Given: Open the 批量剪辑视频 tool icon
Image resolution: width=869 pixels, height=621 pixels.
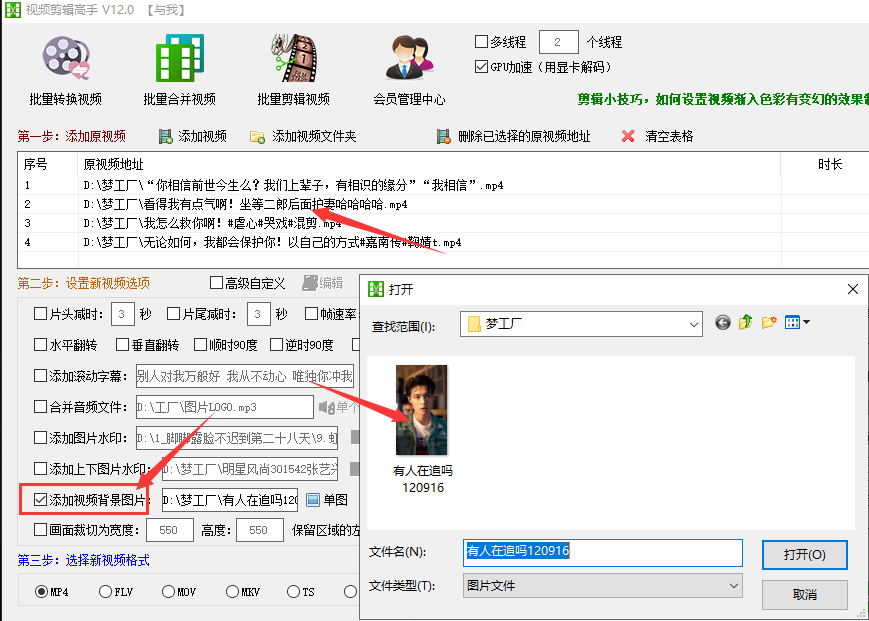Looking at the screenshot, I should pyautogui.click(x=294, y=58).
